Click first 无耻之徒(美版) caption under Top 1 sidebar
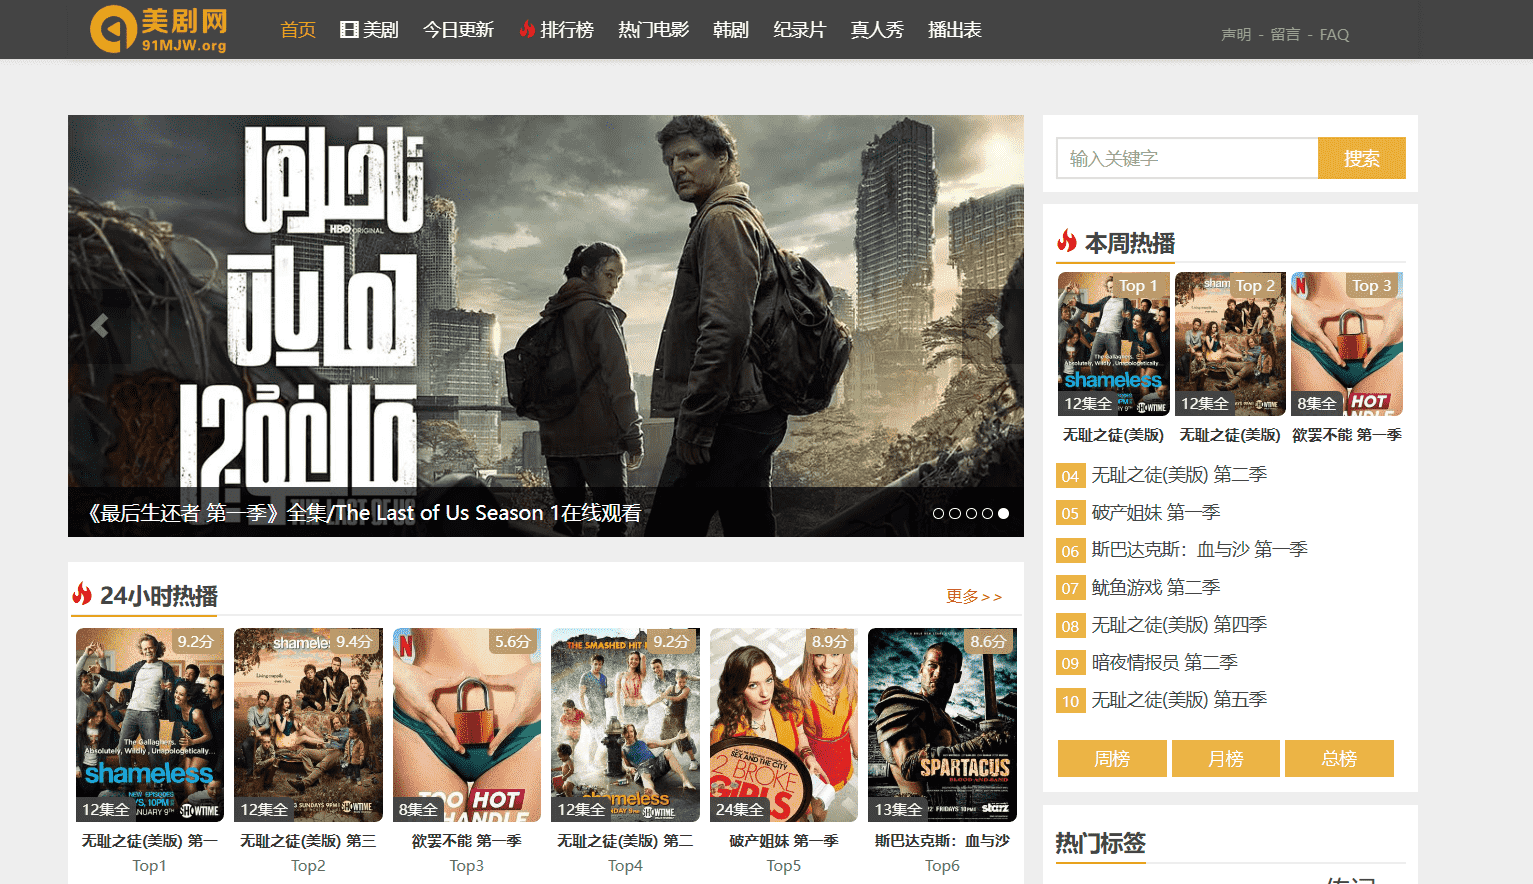Image resolution: width=1533 pixels, height=884 pixels. (x=1113, y=435)
